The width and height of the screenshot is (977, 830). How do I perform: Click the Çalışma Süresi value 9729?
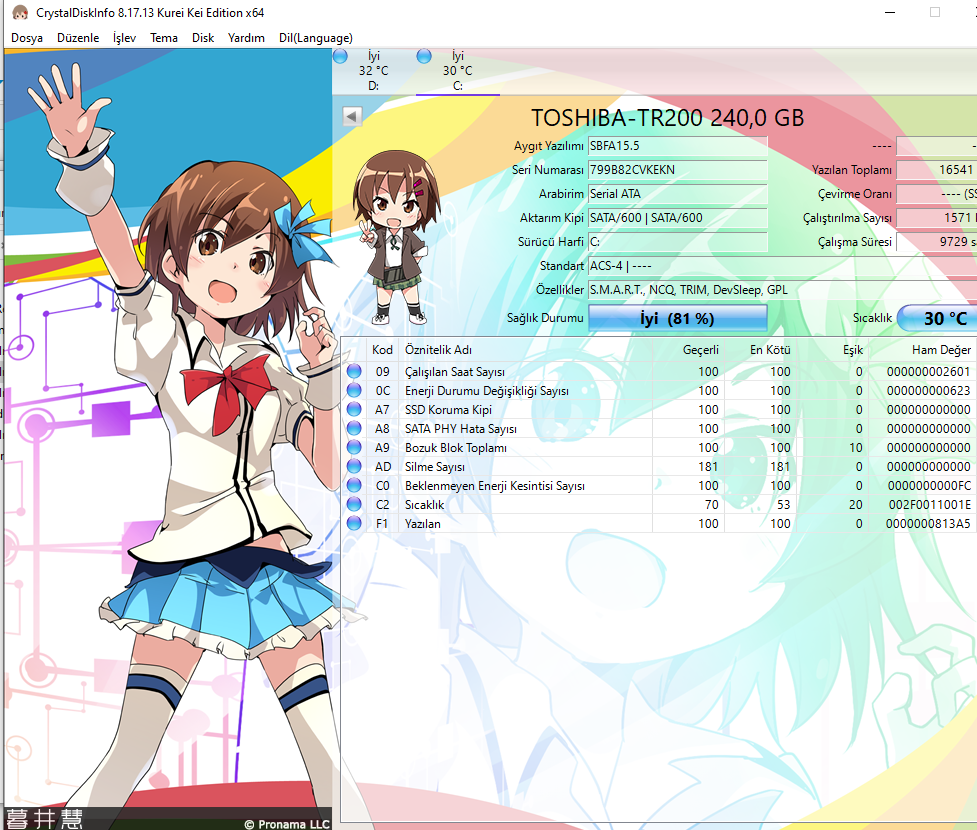point(936,242)
